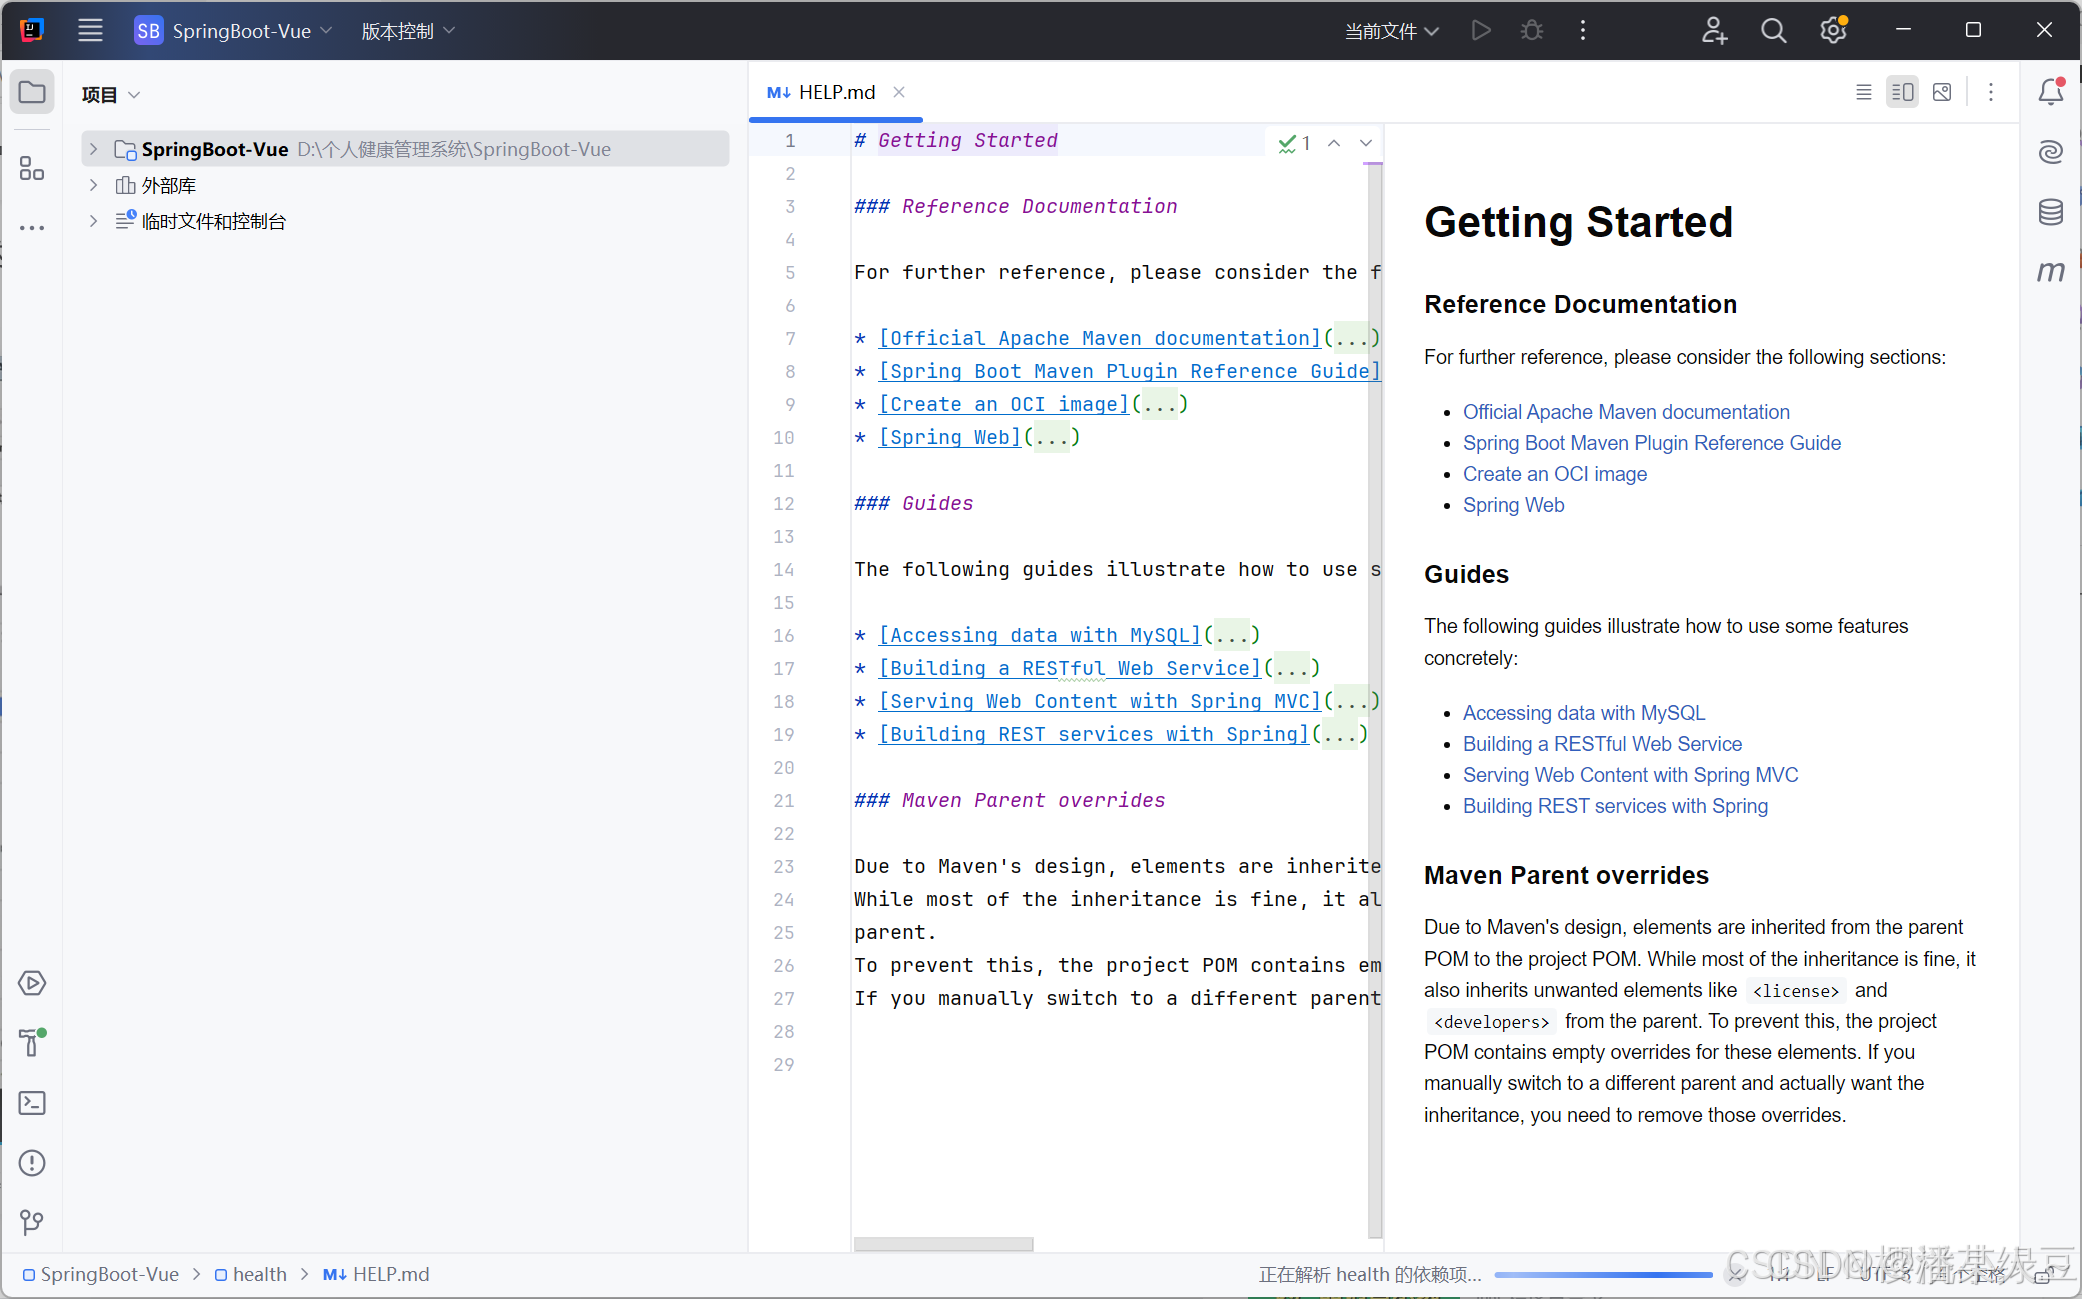Expand the 外部库 node
This screenshot has width=2082, height=1299.
(93, 185)
